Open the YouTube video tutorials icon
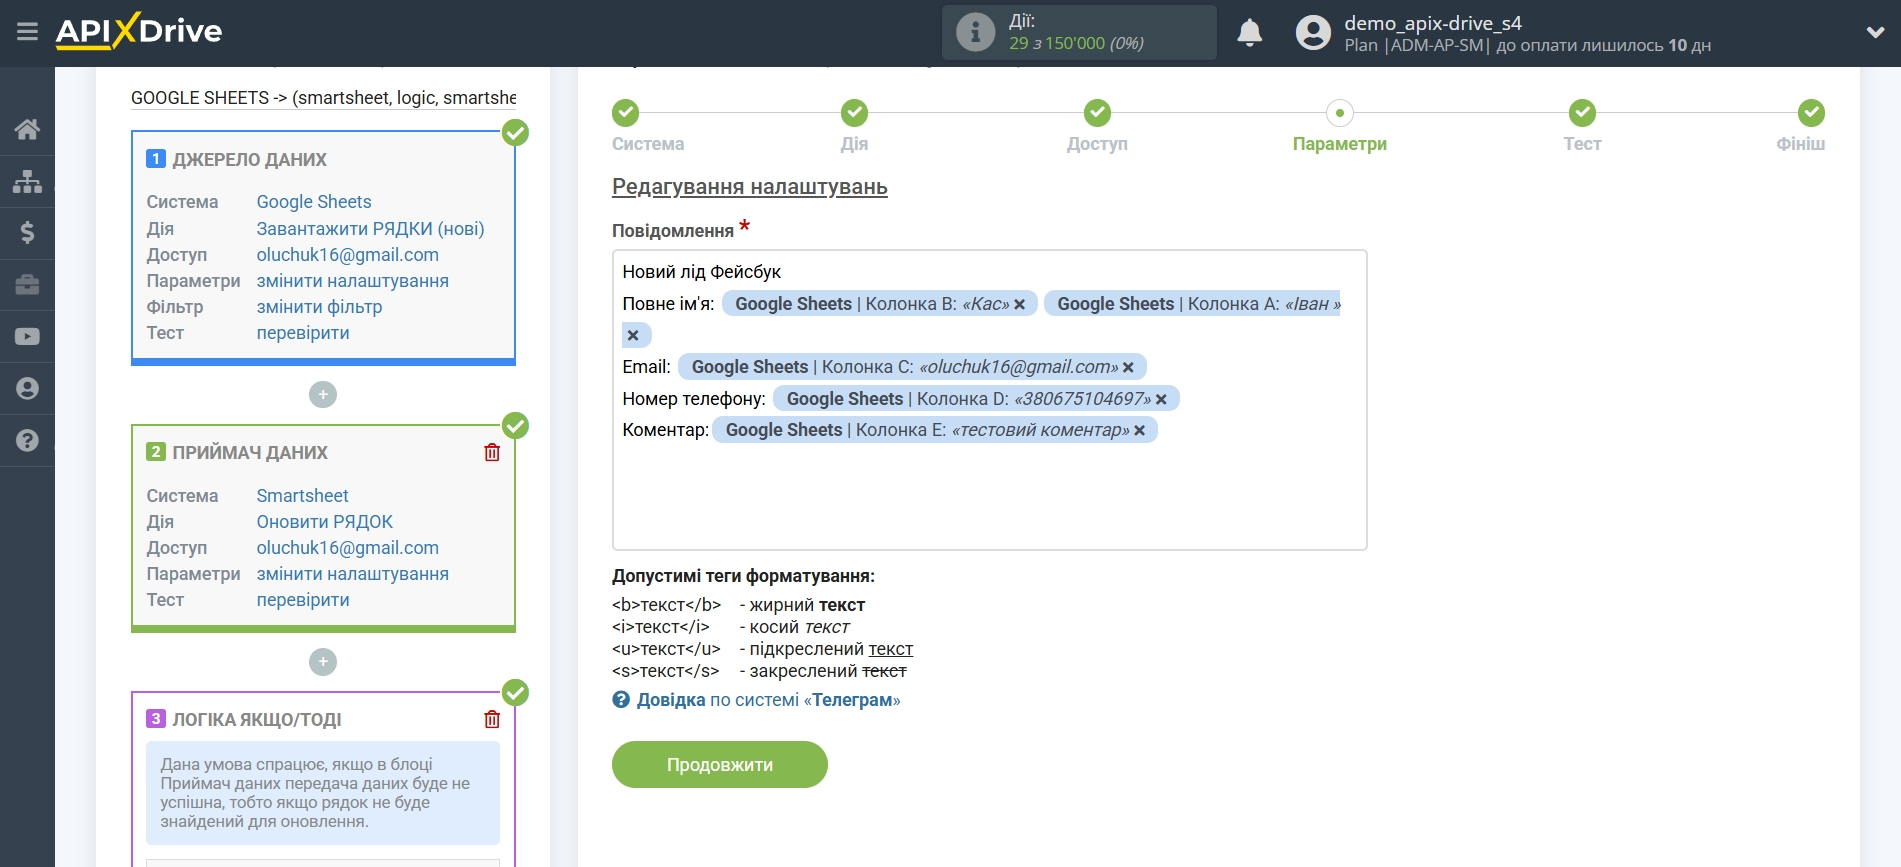This screenshot has width=1901, height=867. click(x=27, y=337)
